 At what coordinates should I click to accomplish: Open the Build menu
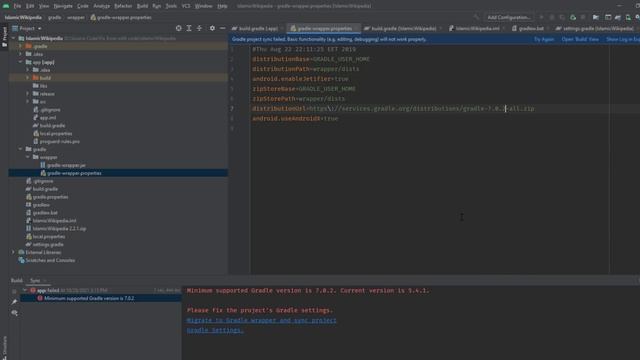(142, 6)
